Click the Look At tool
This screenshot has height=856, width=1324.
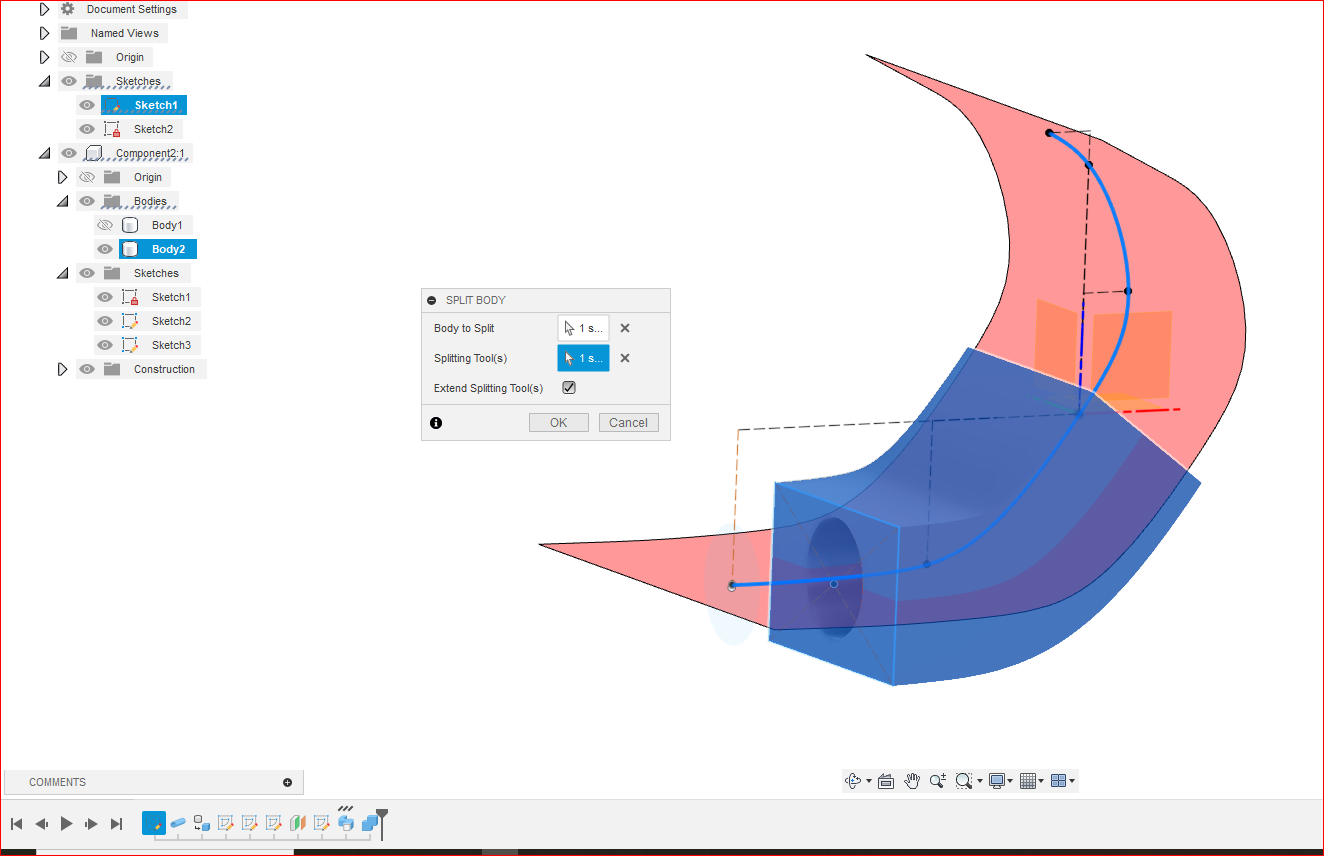click(885, 781)
